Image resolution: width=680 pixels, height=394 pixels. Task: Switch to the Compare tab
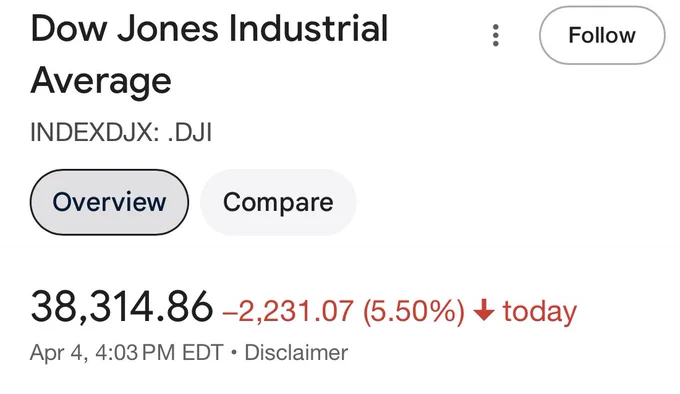pyautogui.click(x=278, y=202)
